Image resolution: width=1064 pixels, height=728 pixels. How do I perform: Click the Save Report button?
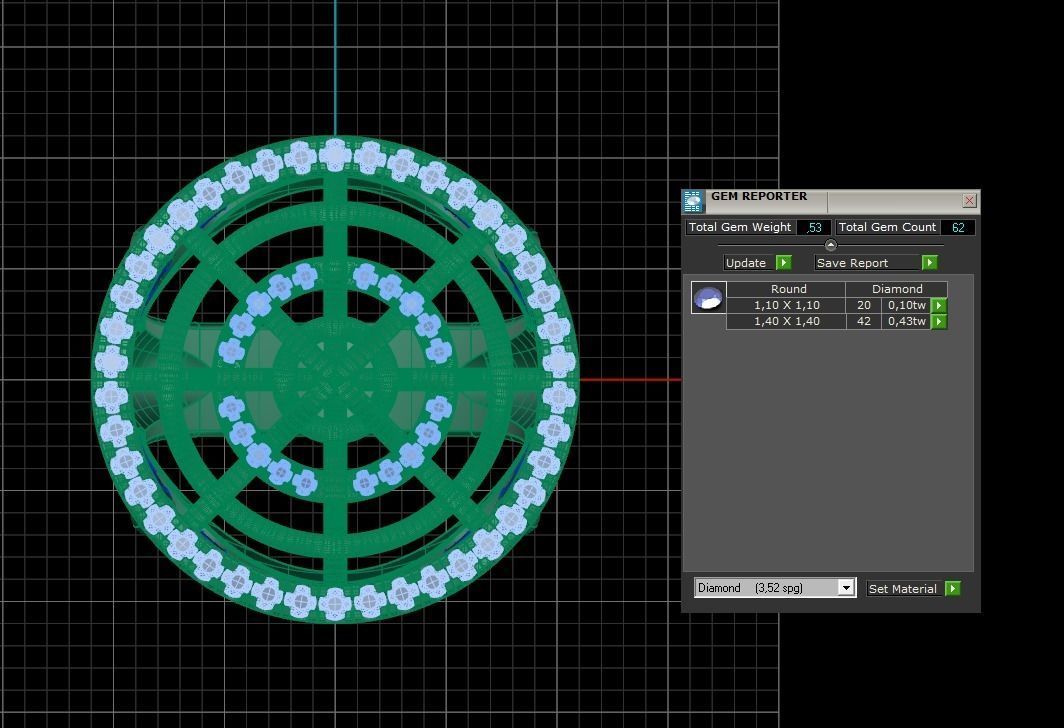(x=867, y=263)
